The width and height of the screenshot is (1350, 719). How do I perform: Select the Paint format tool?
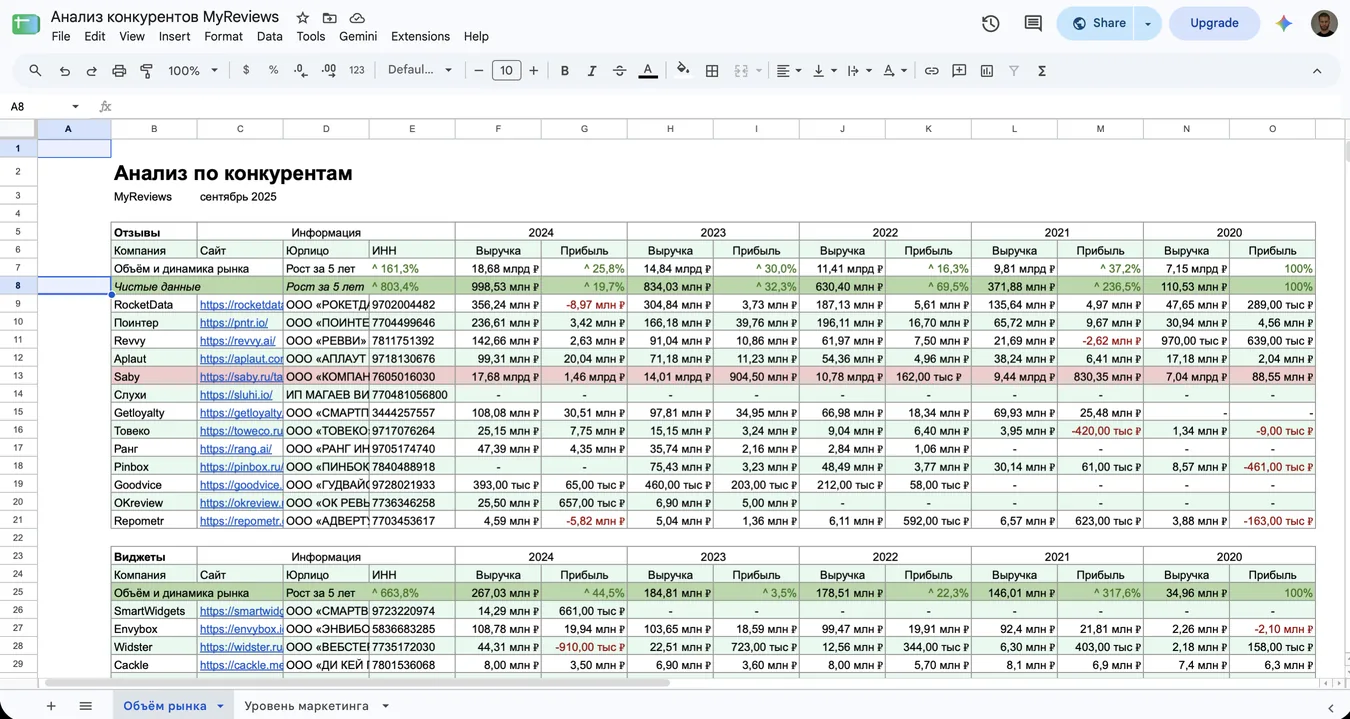tap(146, 71)
